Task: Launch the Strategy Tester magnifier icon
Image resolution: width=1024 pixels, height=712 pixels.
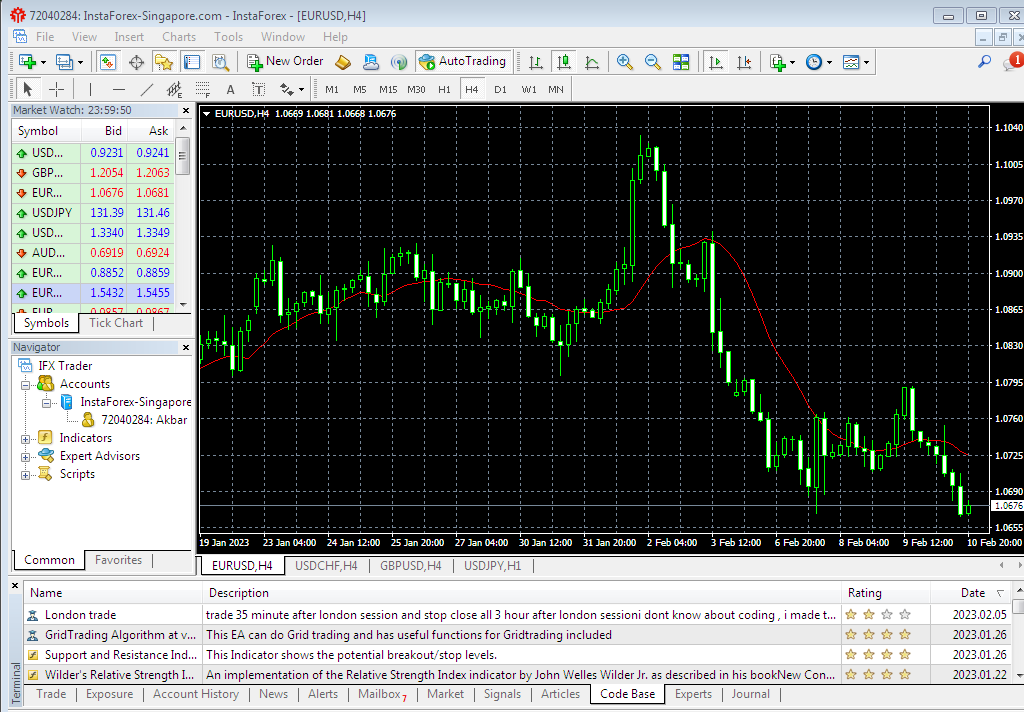Action: (x=221, y=62)
